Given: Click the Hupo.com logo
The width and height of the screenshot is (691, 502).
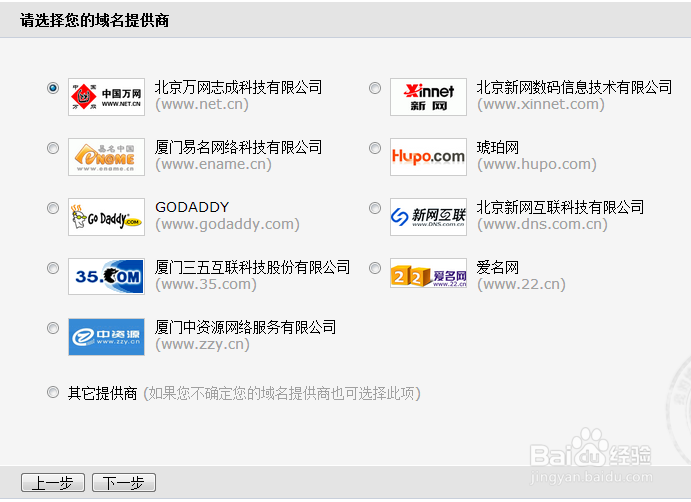Looking at the screenshot, I should tap(428, 157).
